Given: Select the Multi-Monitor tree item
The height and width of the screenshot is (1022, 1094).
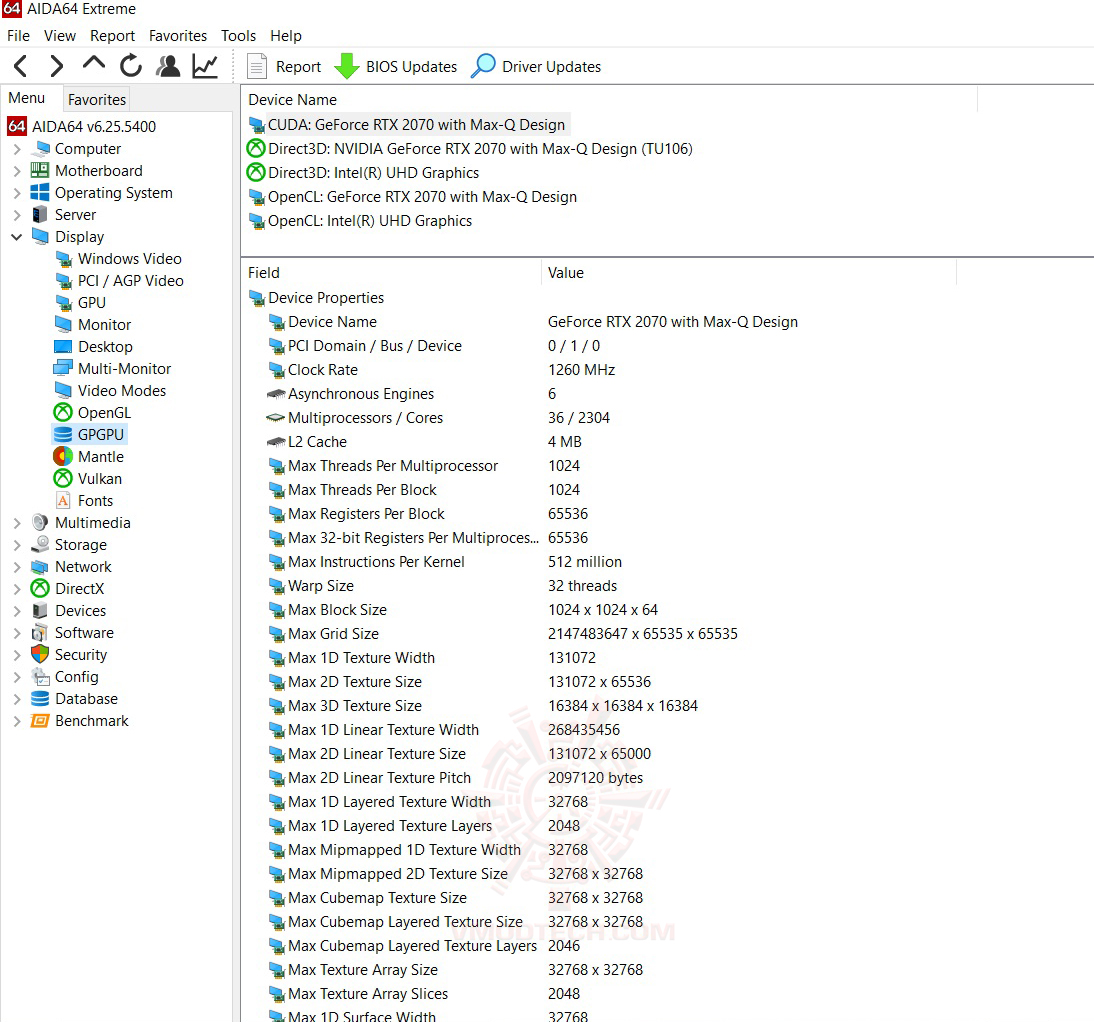Looking at the screenshot, I should (112, 369).
